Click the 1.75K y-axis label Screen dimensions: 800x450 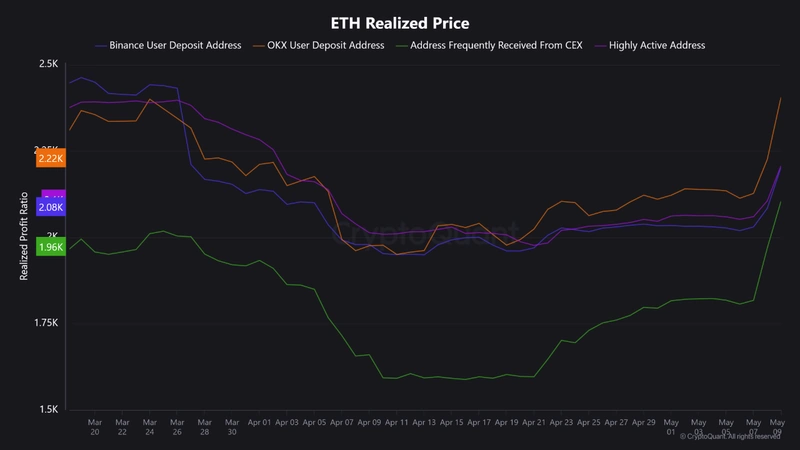46,323
